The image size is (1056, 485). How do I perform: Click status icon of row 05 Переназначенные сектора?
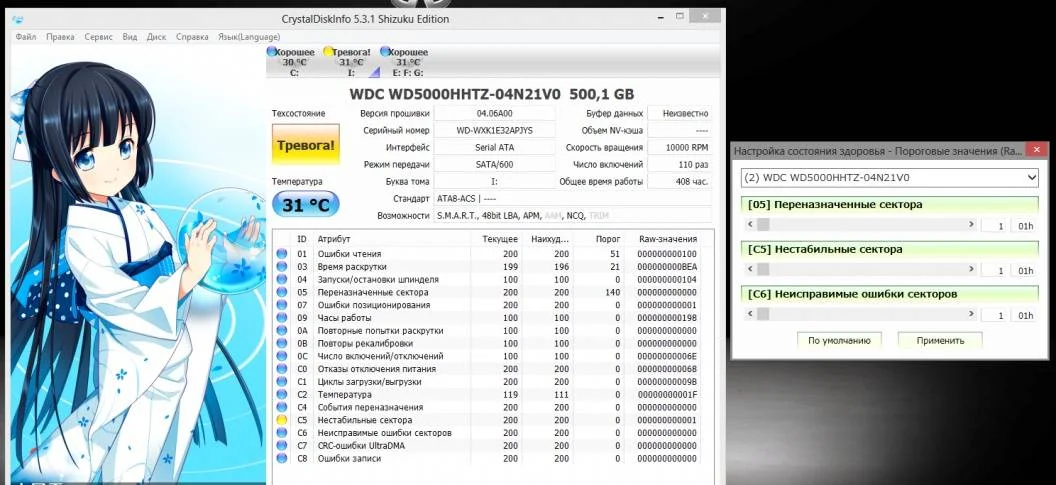coord(282,292)
